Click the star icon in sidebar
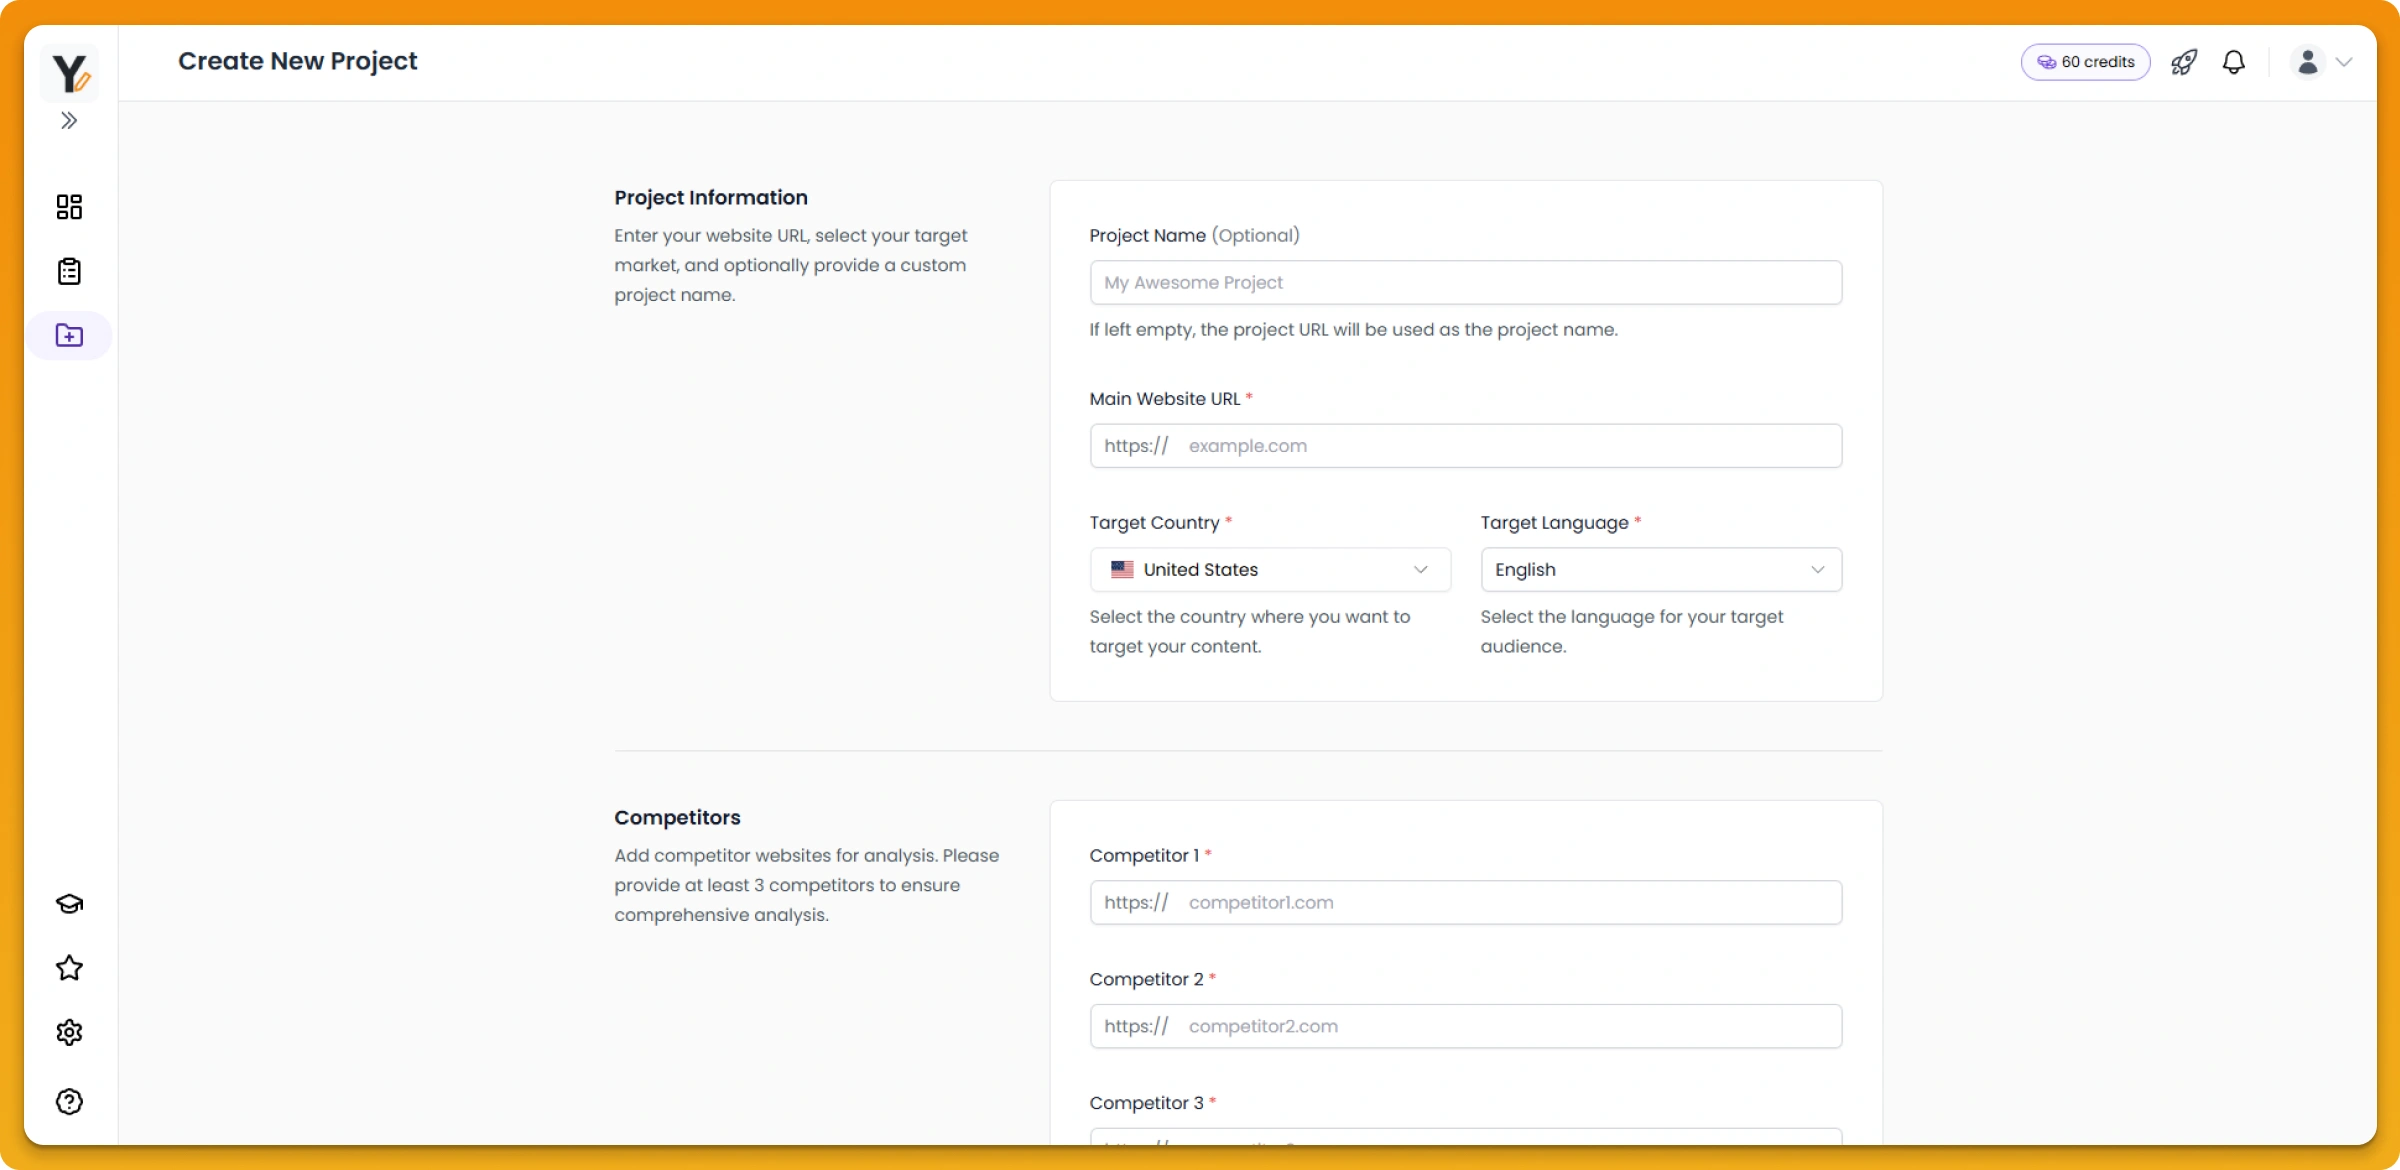This screenshot has width=2400, height=1170. (x=69, y=968)
